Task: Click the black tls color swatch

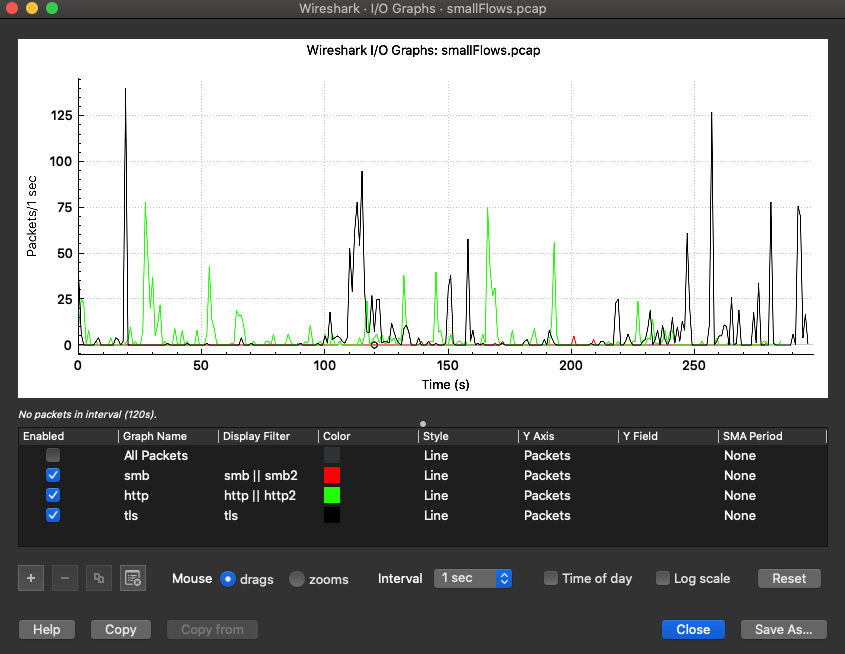Action: click(x=332, y=515)
